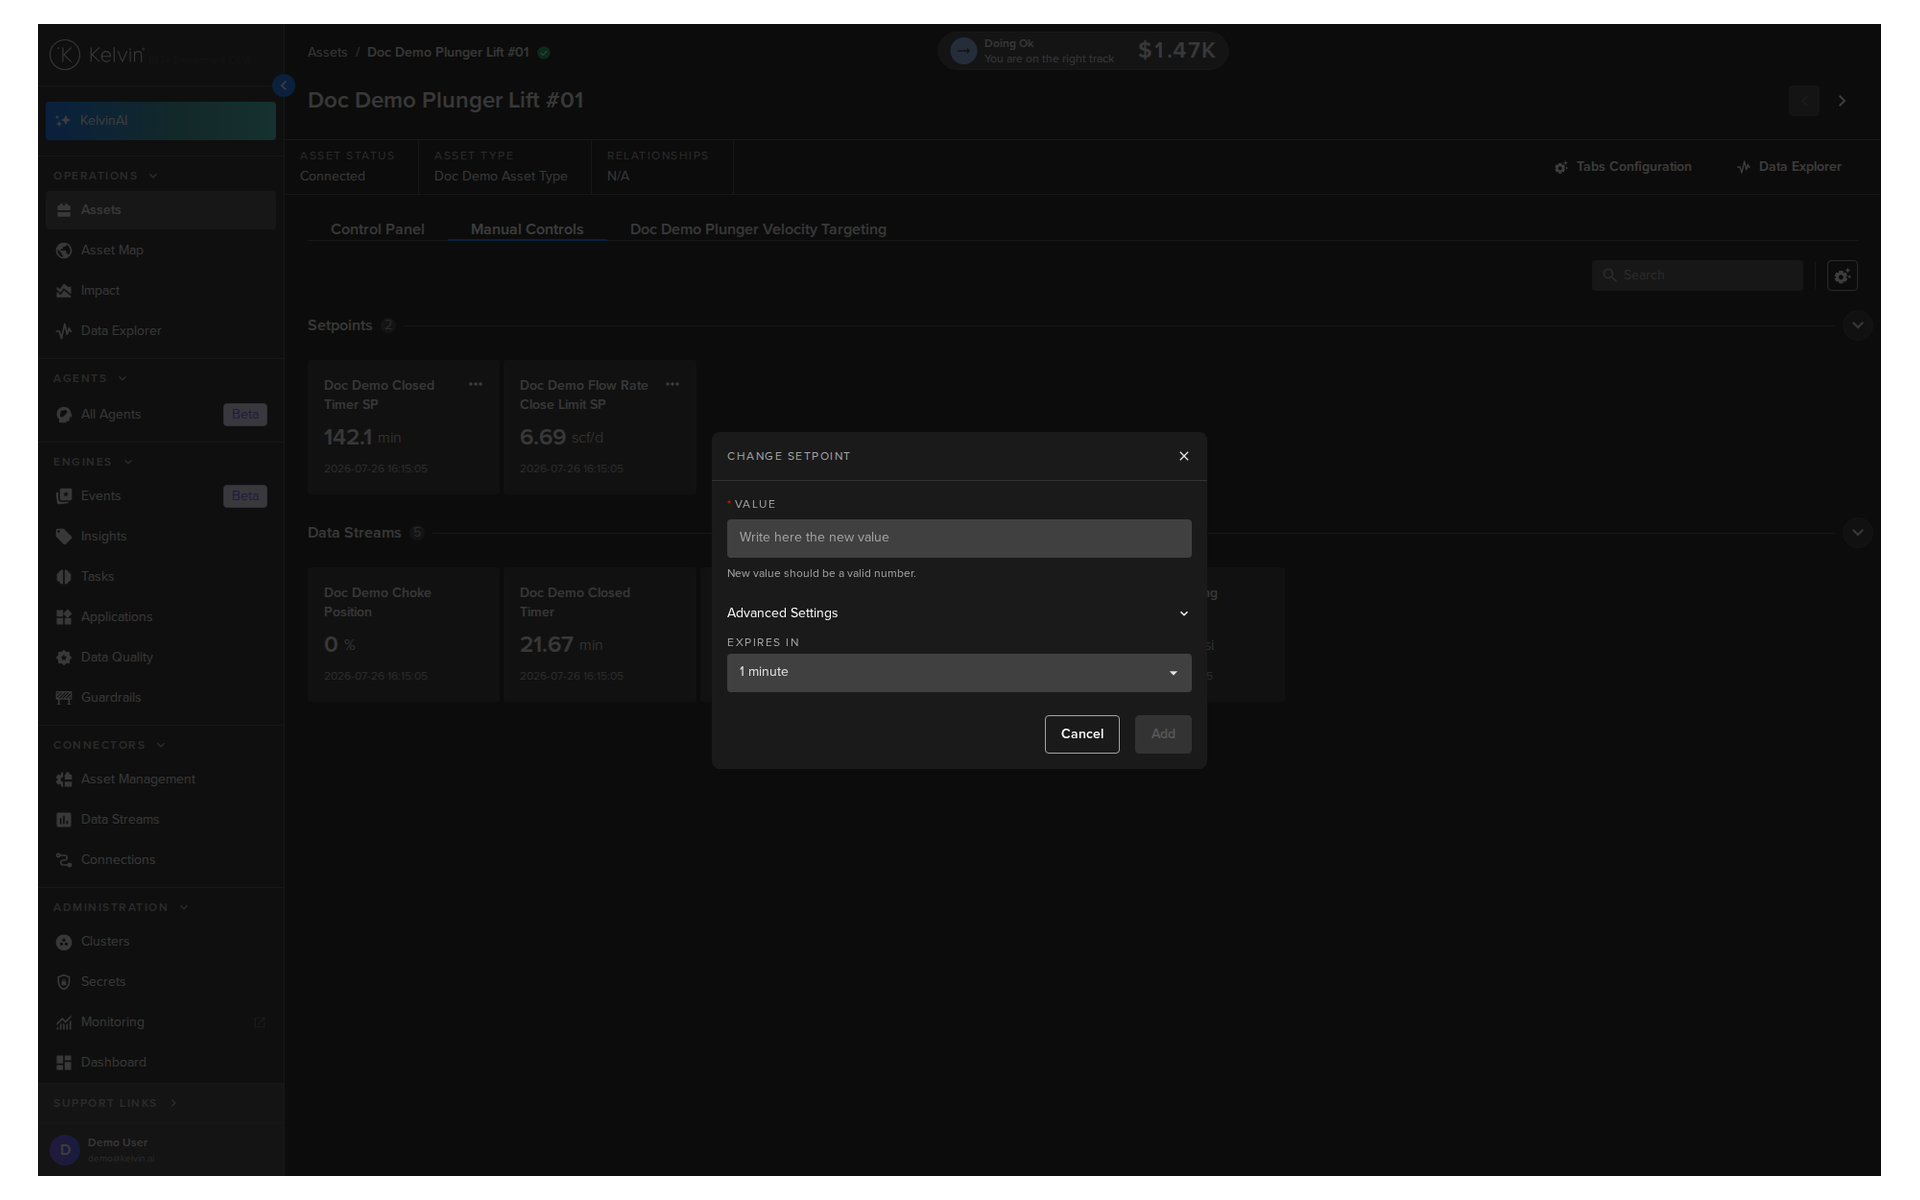Collapse the sidebar with the arrow icon

(x=284, y=86)
